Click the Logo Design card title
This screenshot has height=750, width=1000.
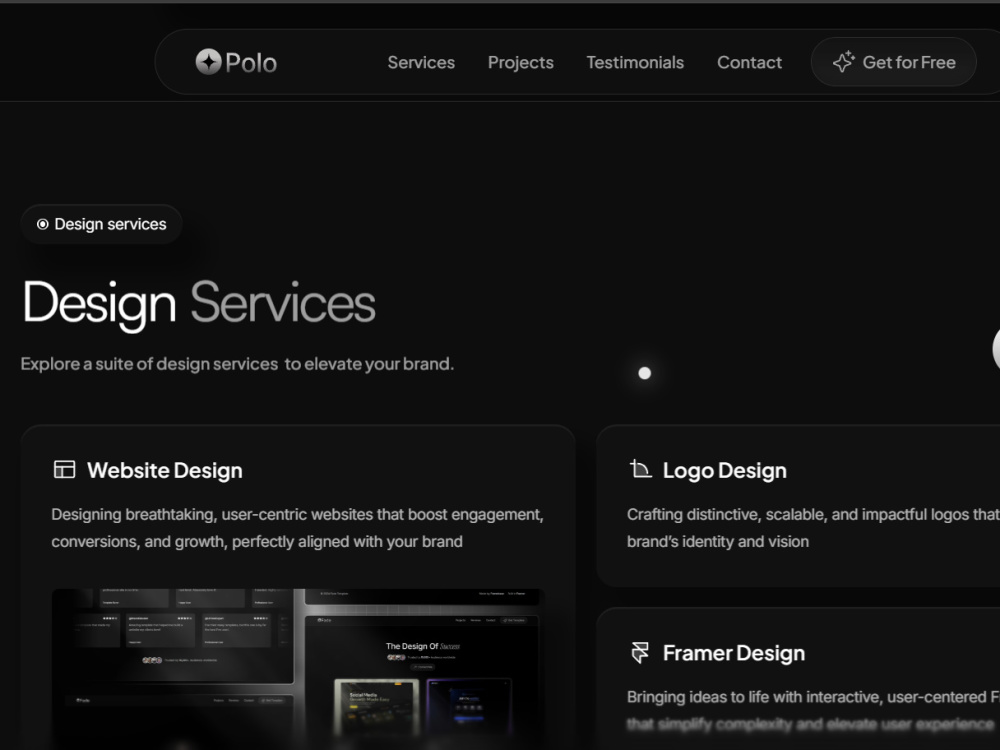pos(724,471)
